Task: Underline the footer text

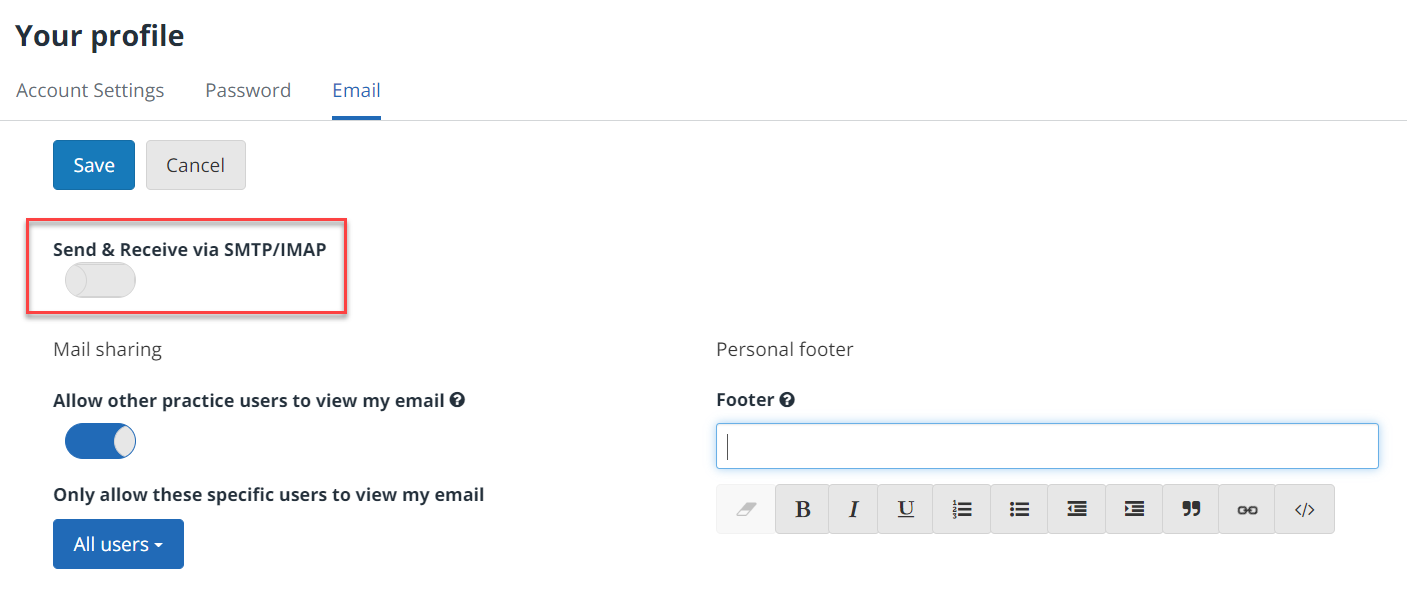Action: click(x=905, y=509)
